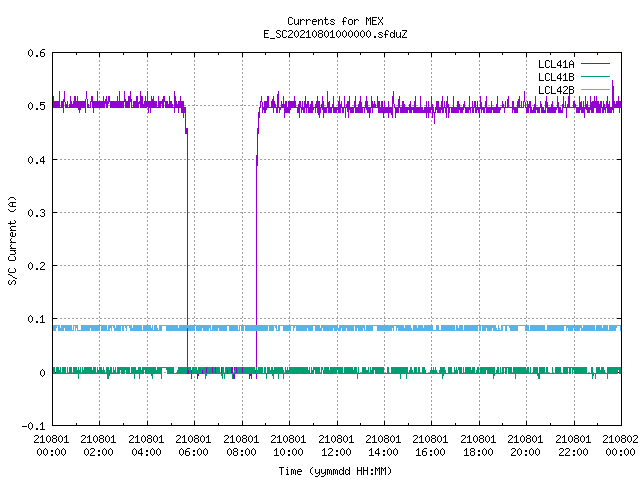Click the 0.4 y-axis tick label

tap(36, 160)
